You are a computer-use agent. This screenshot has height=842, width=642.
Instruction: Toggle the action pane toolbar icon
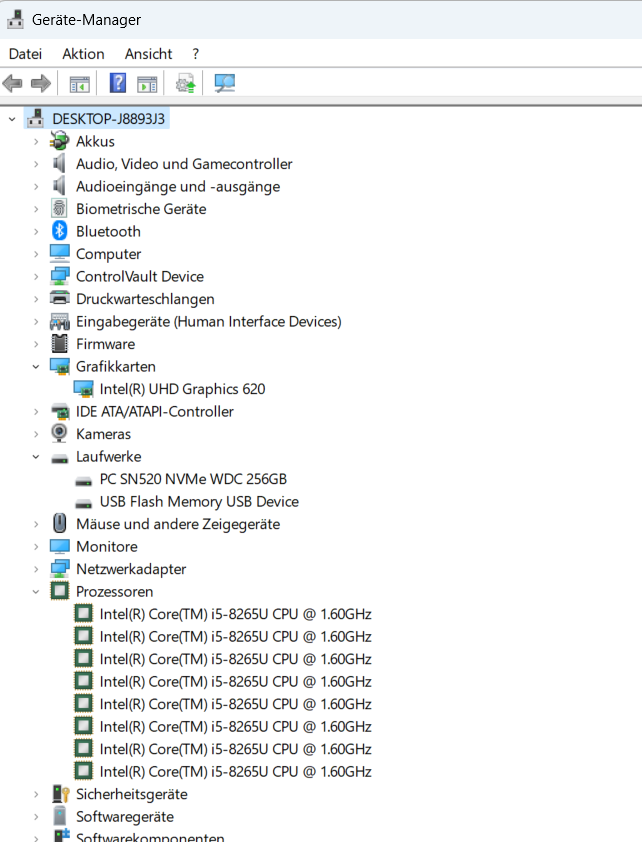pos(147,84)
